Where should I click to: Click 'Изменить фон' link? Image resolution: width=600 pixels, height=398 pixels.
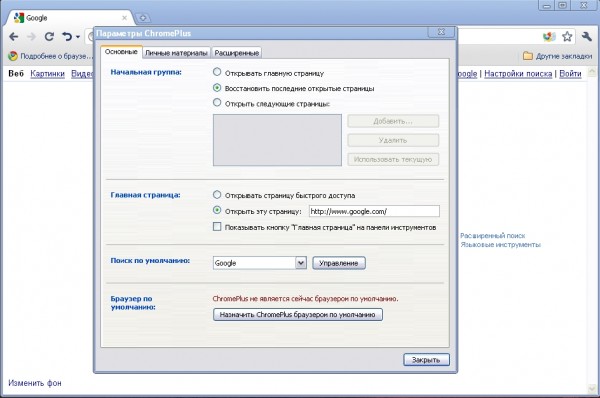click(35, 383)
